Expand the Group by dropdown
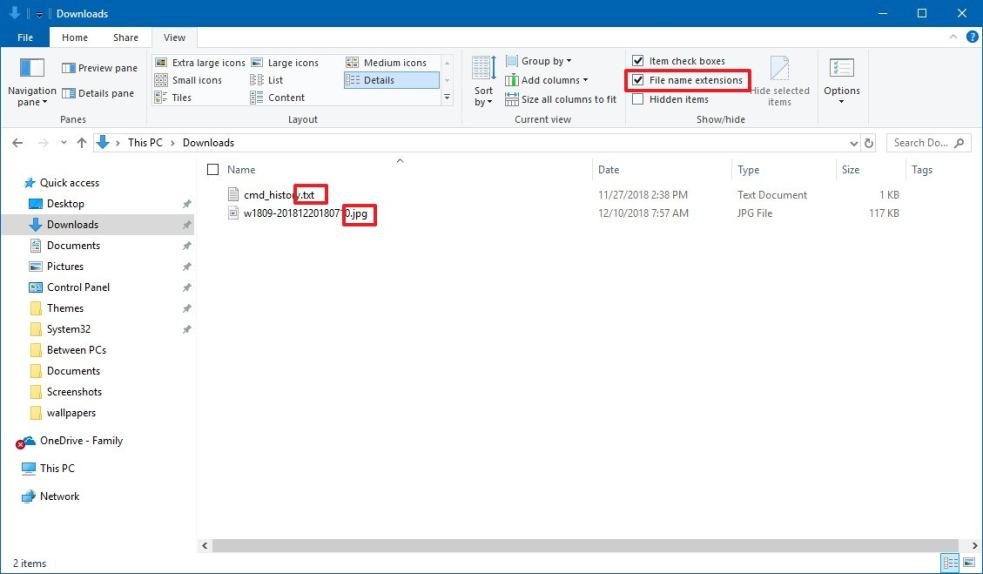 click(x=539, y=61)
